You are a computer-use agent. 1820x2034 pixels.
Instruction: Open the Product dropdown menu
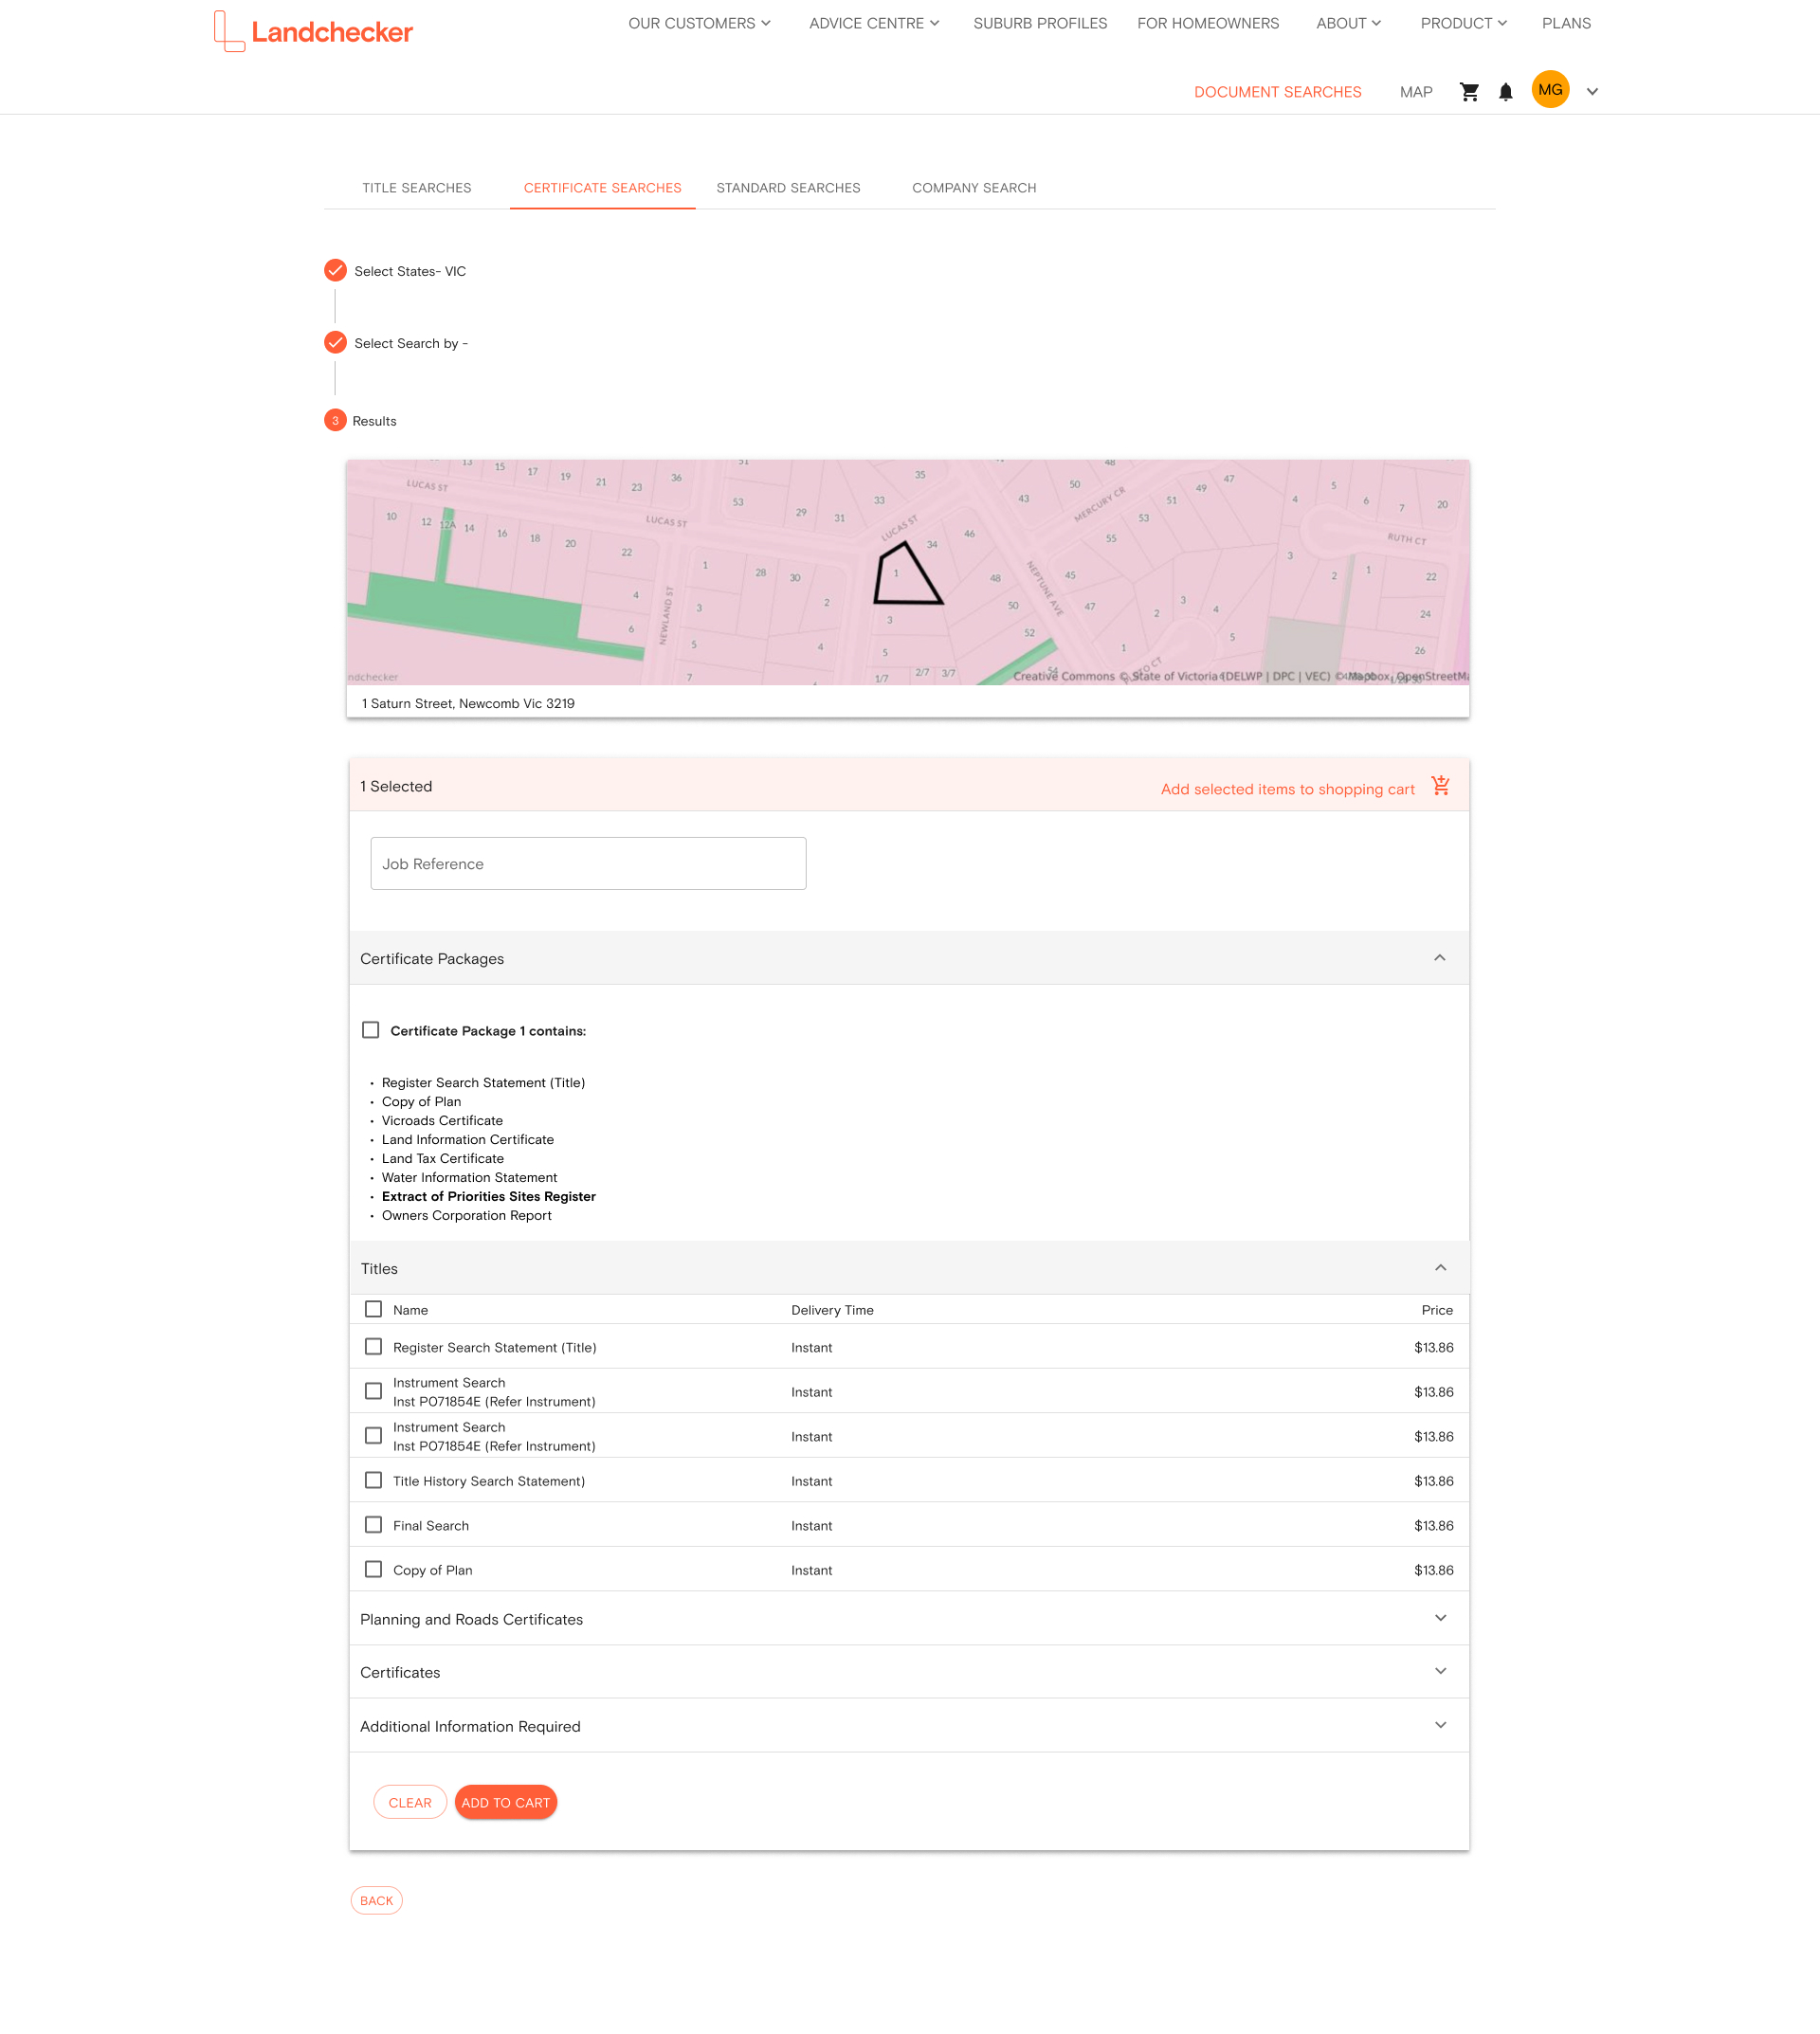1463,23
